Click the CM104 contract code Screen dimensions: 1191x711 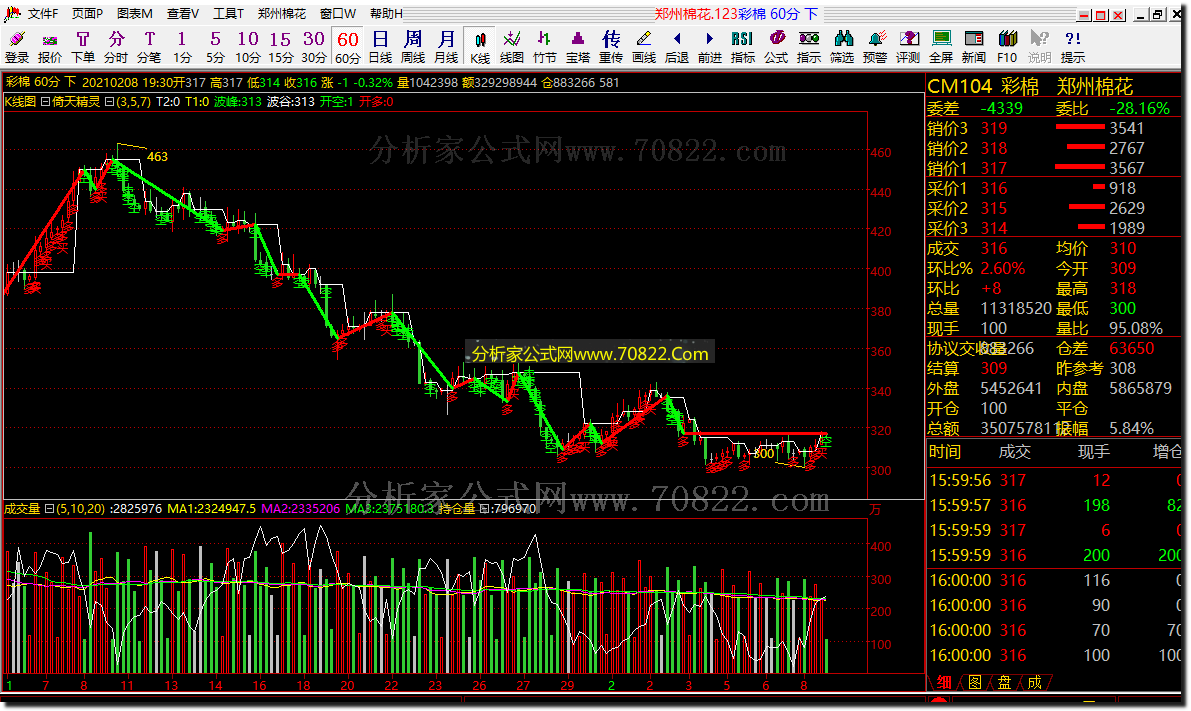point(960,87)
